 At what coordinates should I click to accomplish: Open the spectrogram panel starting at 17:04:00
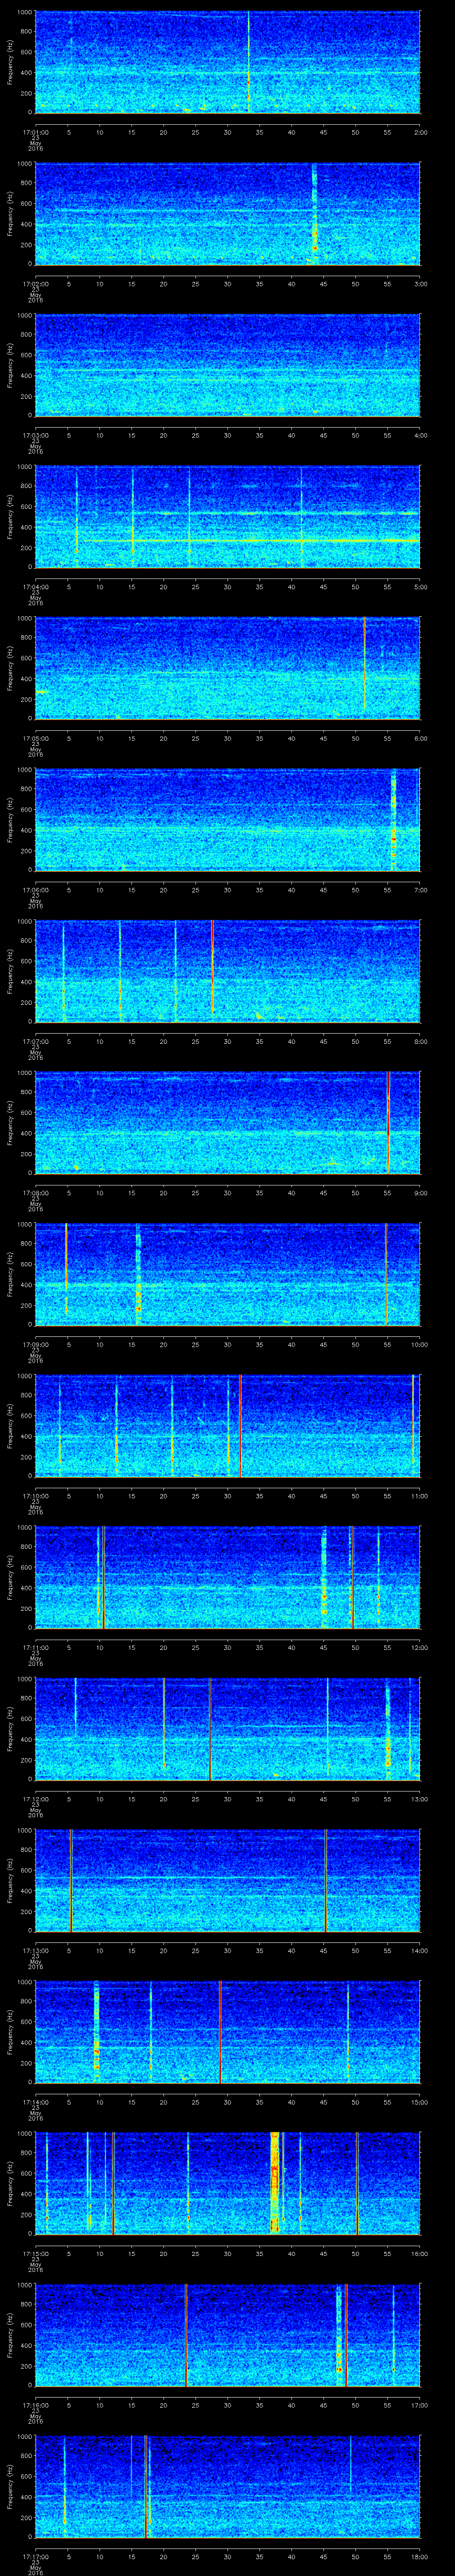click(227, 517)
